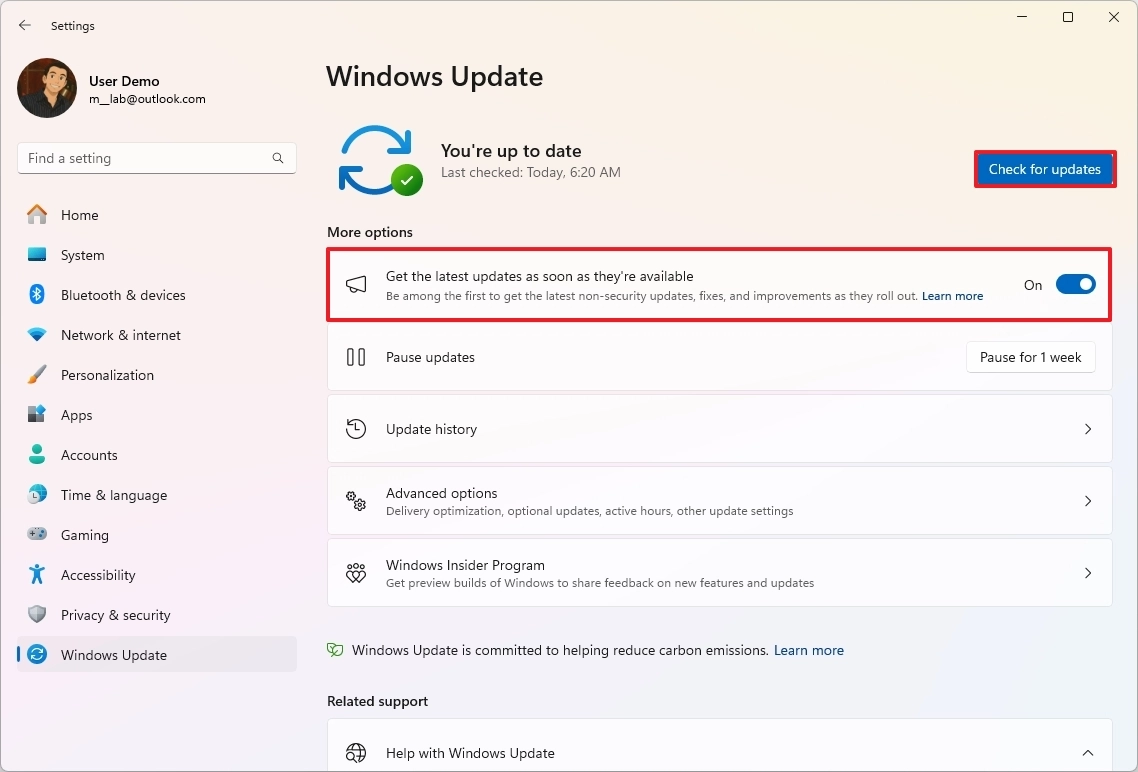1138x772 pixels.
Task: Go to System settings label
Action: click(83, 255)
